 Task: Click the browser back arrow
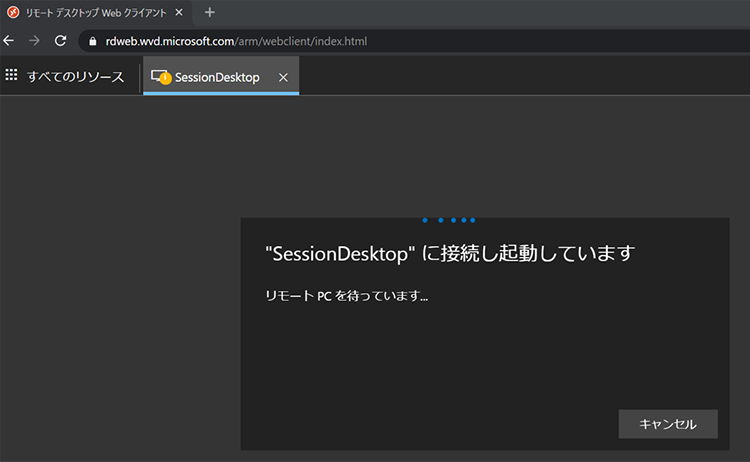[9, 41]
